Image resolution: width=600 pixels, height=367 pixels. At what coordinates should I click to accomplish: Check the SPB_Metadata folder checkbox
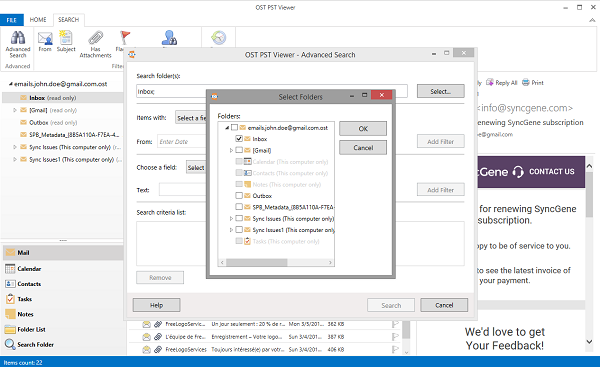coord(239,207)
